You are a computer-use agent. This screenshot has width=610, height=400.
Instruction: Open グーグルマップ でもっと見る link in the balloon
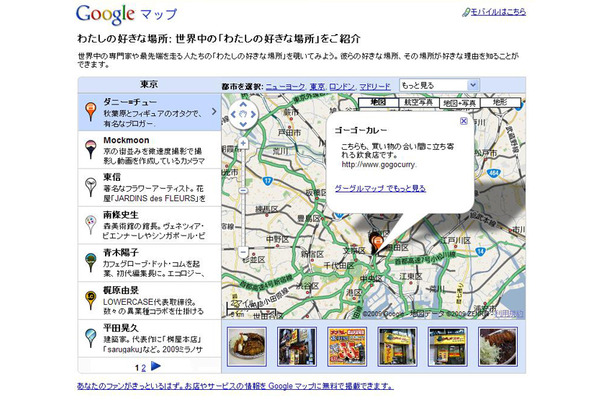(380, 189)
